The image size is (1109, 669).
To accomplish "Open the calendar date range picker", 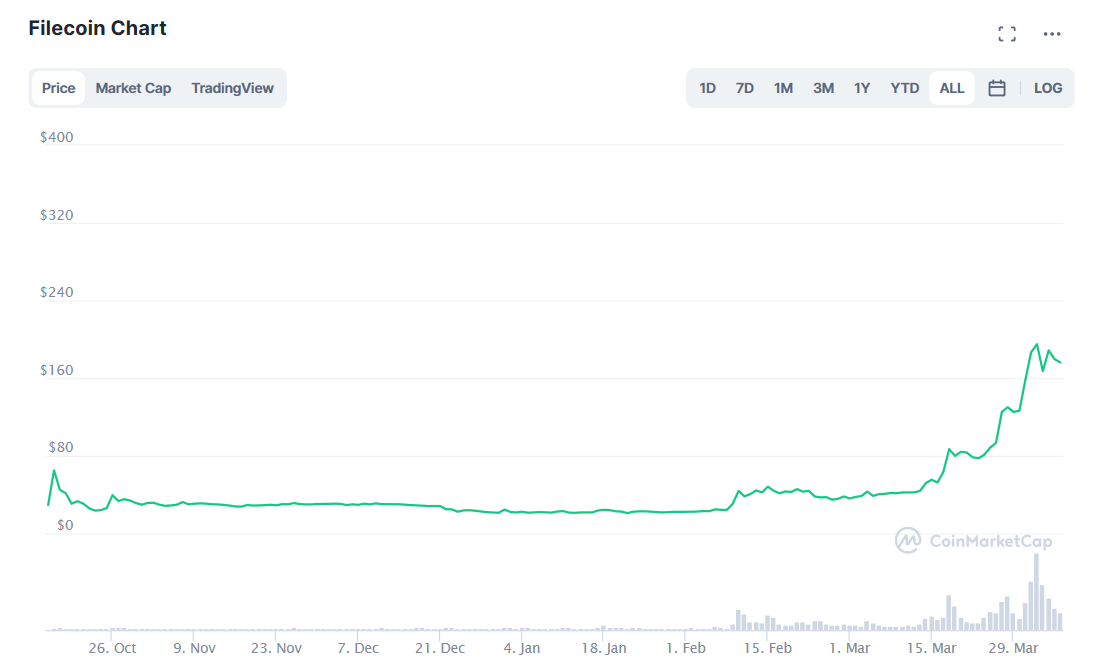I will [997, 88].
